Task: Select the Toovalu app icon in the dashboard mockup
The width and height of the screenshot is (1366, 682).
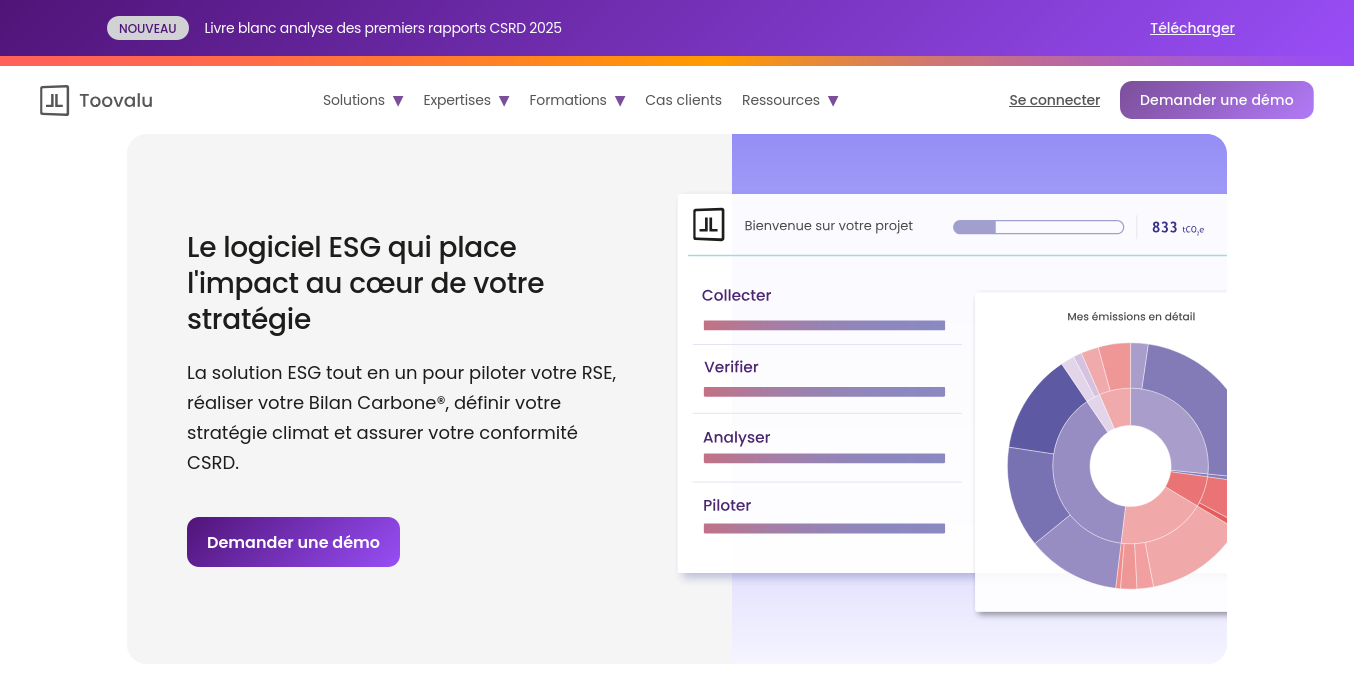Action: coord(709,224)
